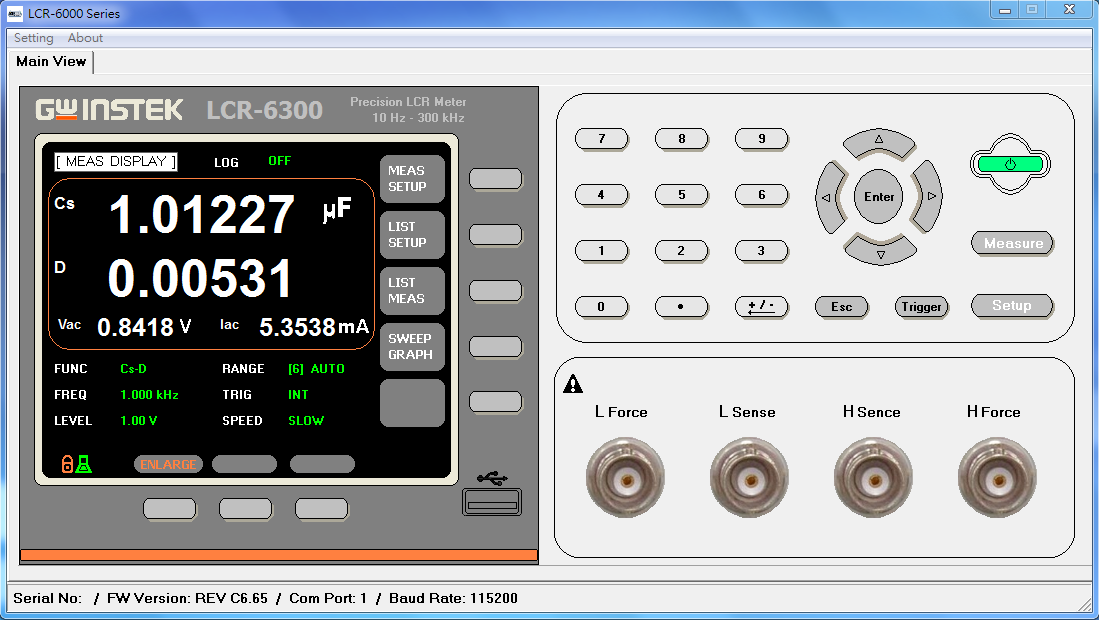Viewport: 1099px width, 620px height.
Task: Click the H Sence BNC connector
Action: click(873, 478)
